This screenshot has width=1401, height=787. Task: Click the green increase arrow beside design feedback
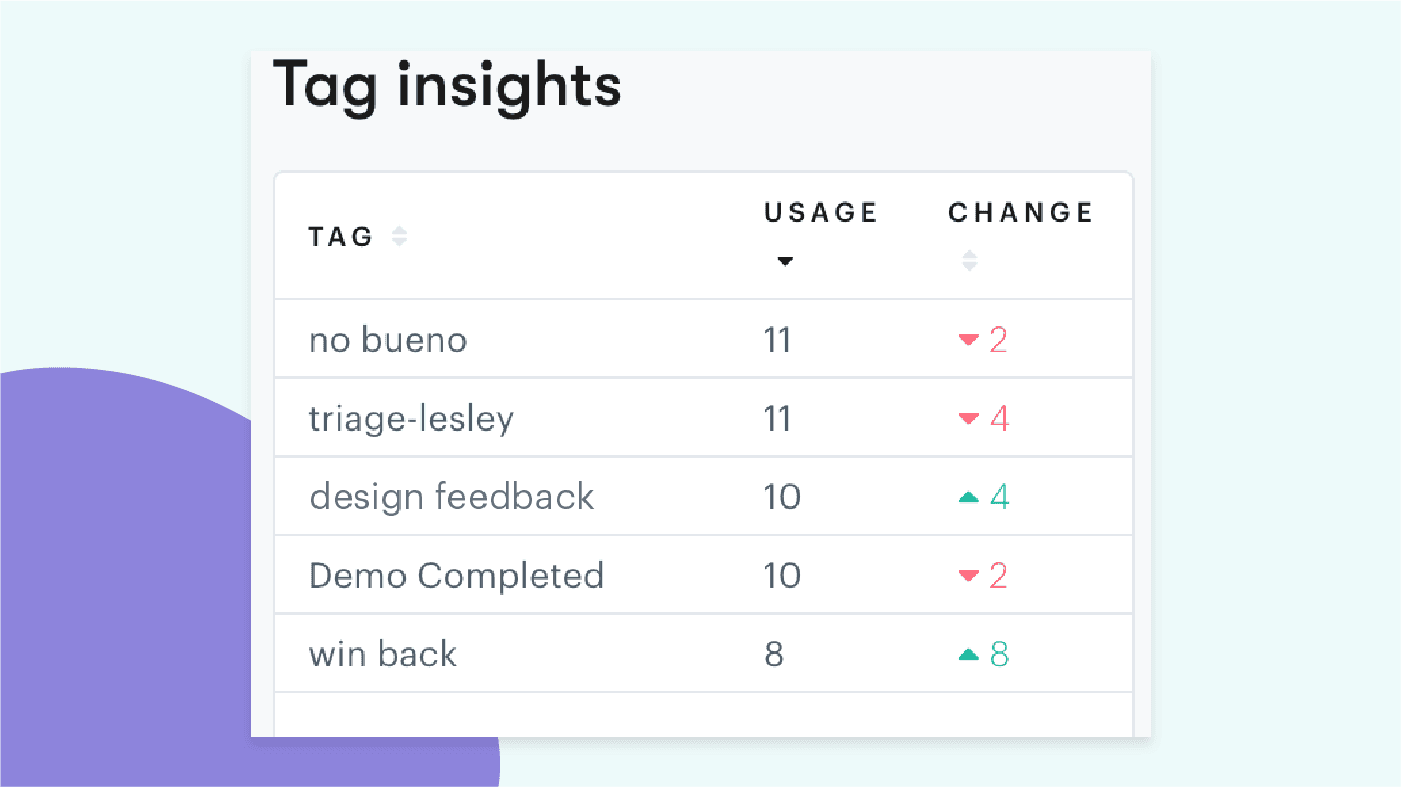point(967,496)
